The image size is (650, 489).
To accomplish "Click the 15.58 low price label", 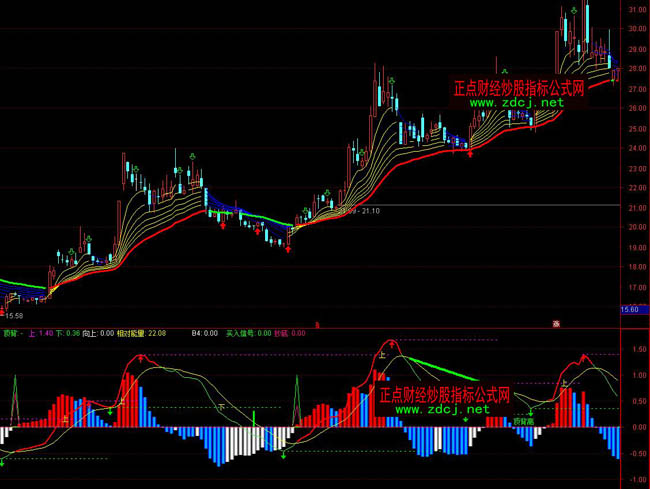I will (12, 315).
